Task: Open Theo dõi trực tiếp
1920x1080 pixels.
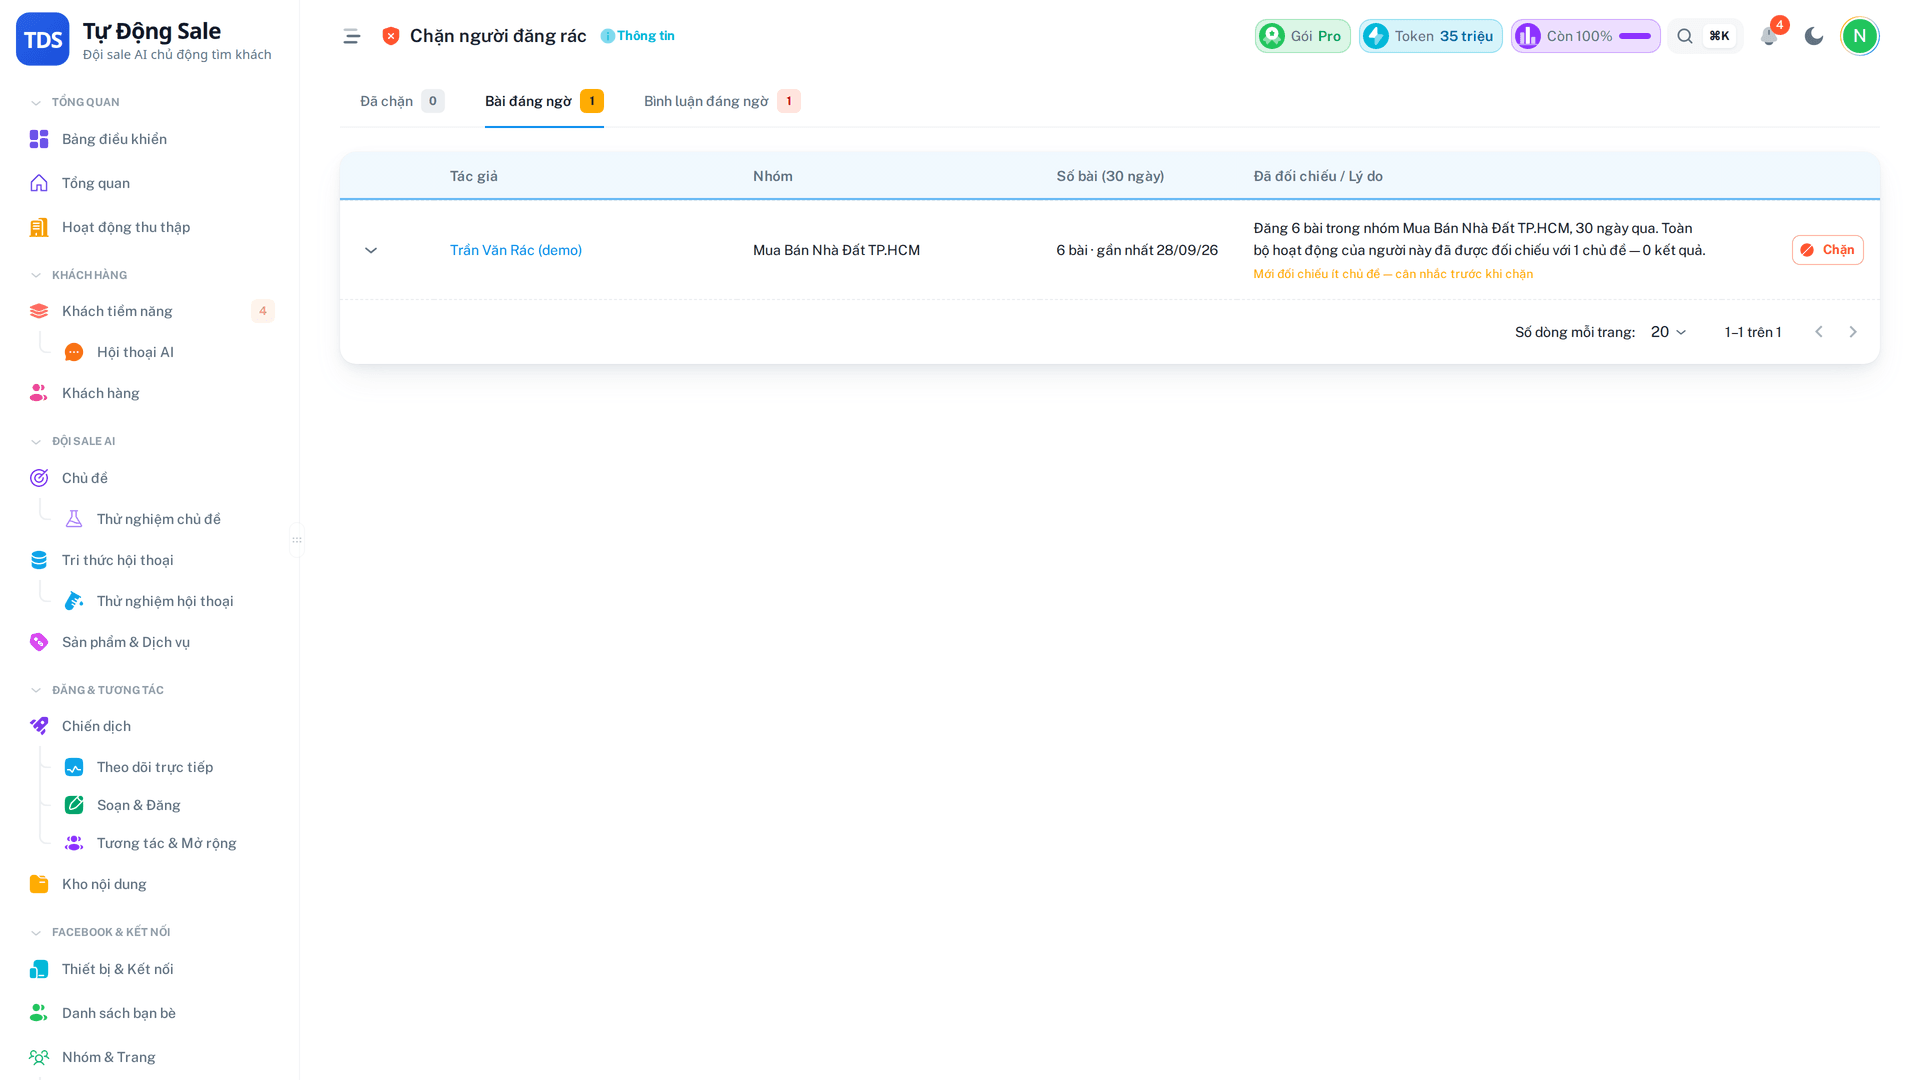Action: [x=155, y=767]
